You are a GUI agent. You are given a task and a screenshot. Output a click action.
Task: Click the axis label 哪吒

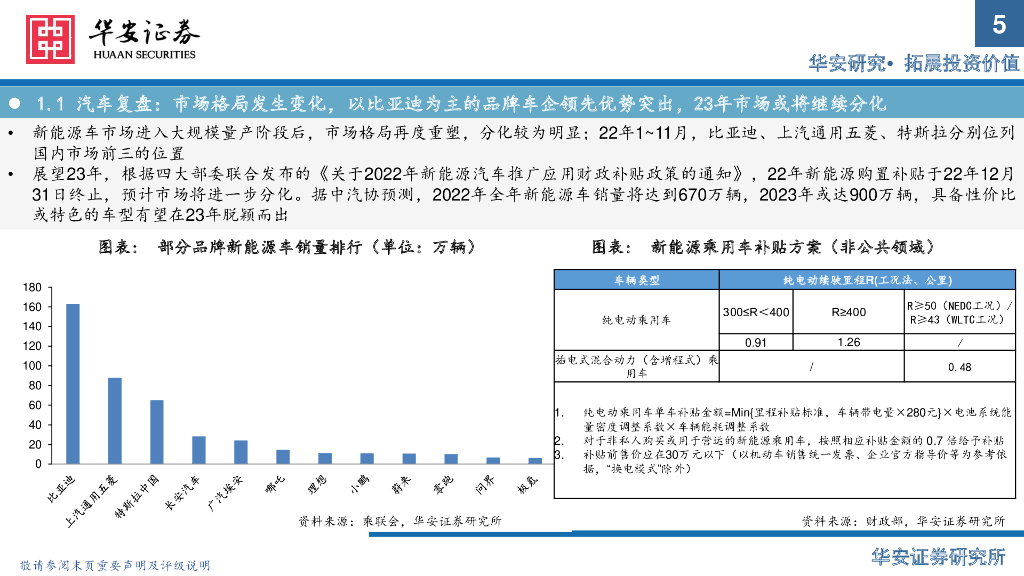point(275,485)
